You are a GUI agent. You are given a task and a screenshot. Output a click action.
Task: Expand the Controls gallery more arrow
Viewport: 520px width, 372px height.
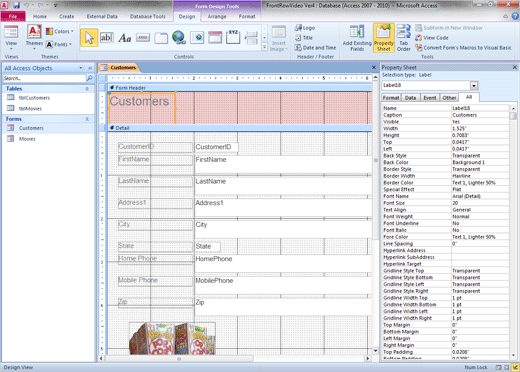(x=264, y=47)
